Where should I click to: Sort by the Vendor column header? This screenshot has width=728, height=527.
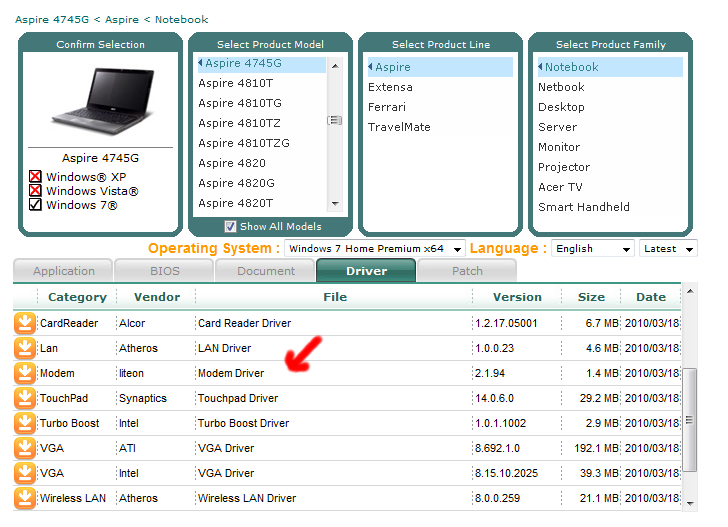(157, 297)
